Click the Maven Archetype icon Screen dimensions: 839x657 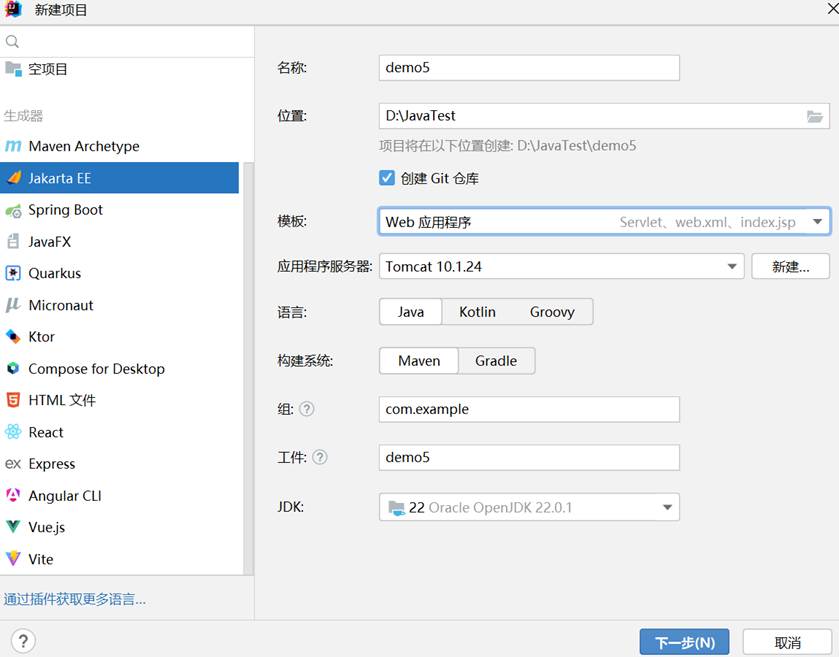pyautogui.click(x=13, y=146)
